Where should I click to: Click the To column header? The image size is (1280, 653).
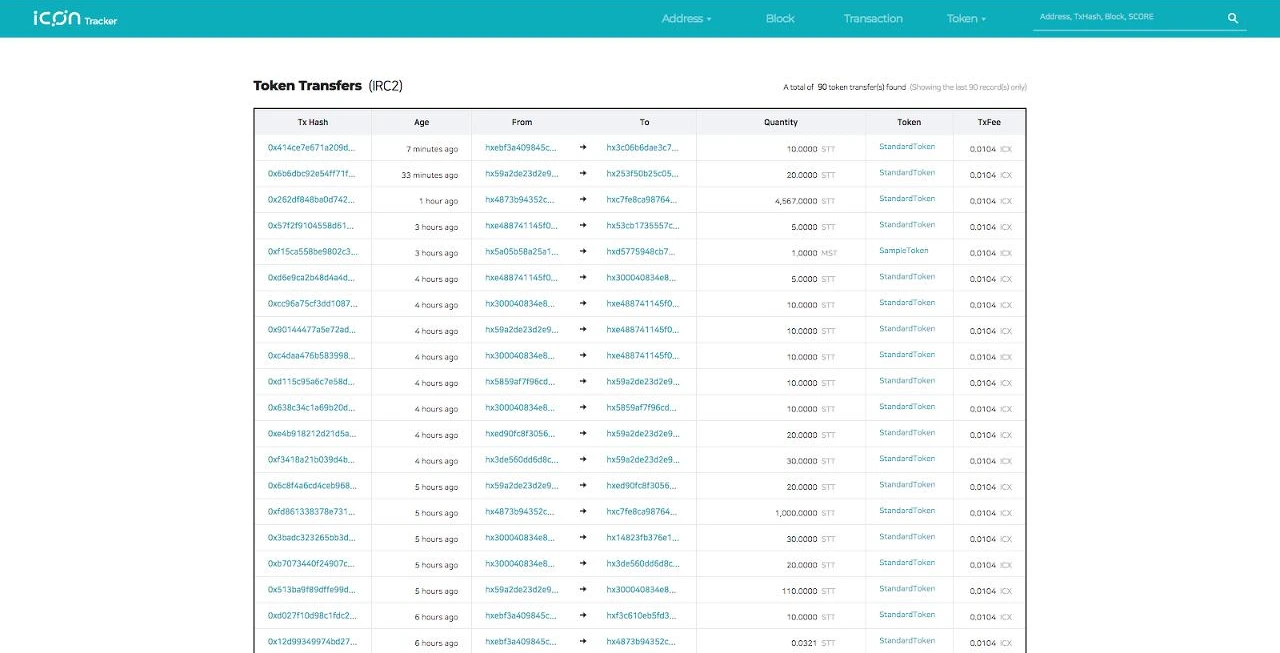tap(644, 122)
